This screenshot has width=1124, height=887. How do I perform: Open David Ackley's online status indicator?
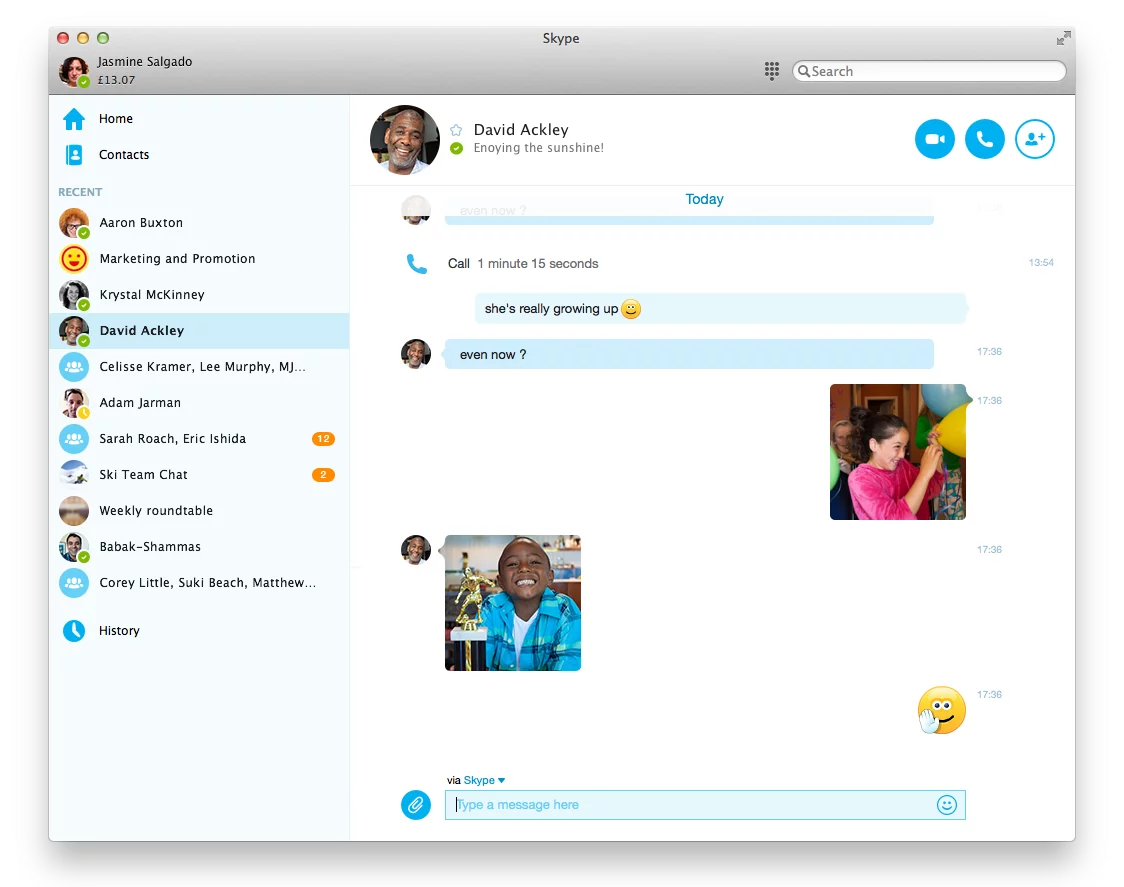click(456, 148)
